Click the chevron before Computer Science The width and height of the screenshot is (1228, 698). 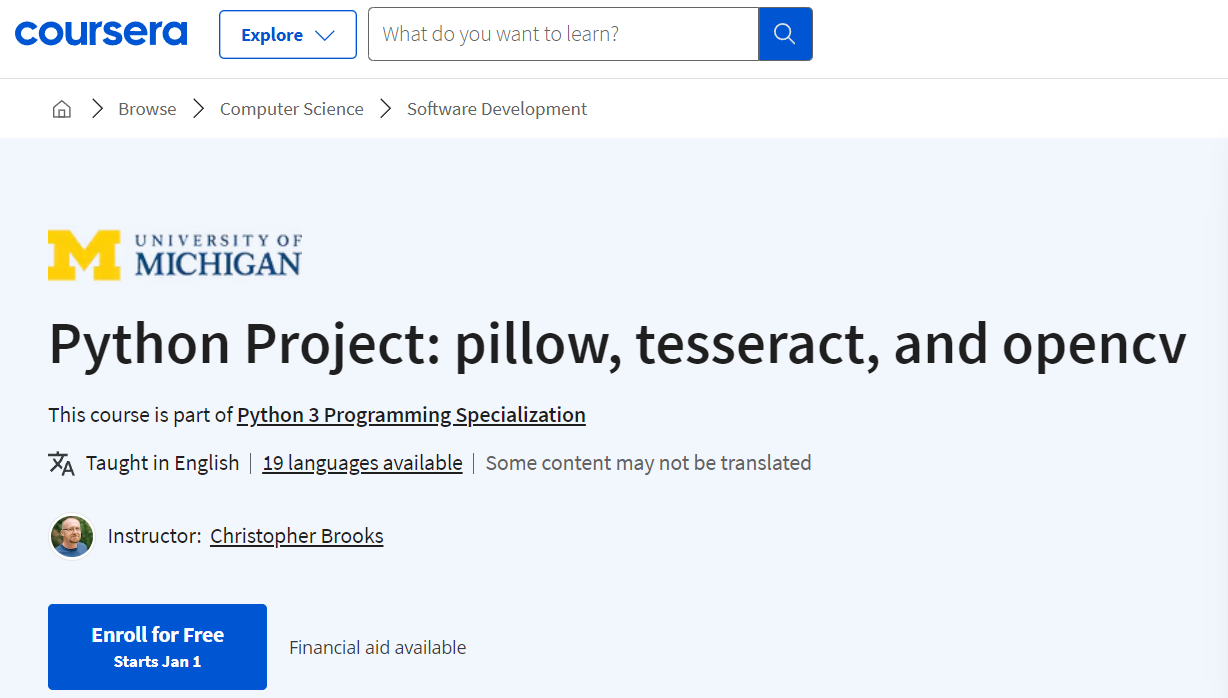(199, 109)
